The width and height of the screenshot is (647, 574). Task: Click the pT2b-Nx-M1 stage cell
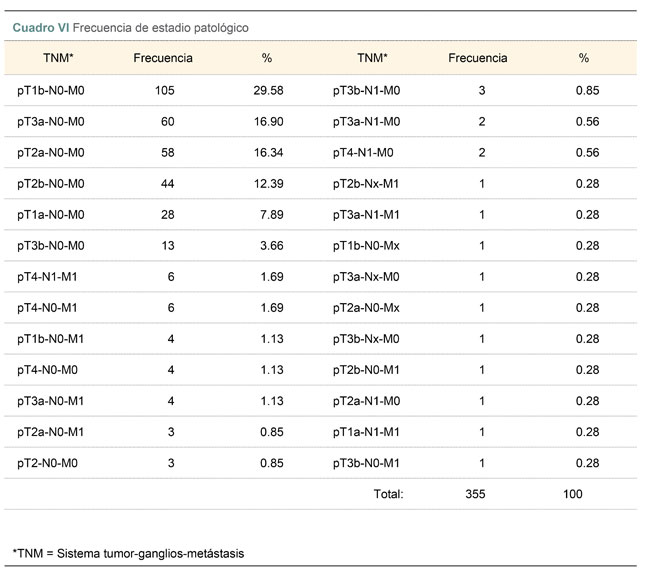pyautogui.click(x=366, y=184)
